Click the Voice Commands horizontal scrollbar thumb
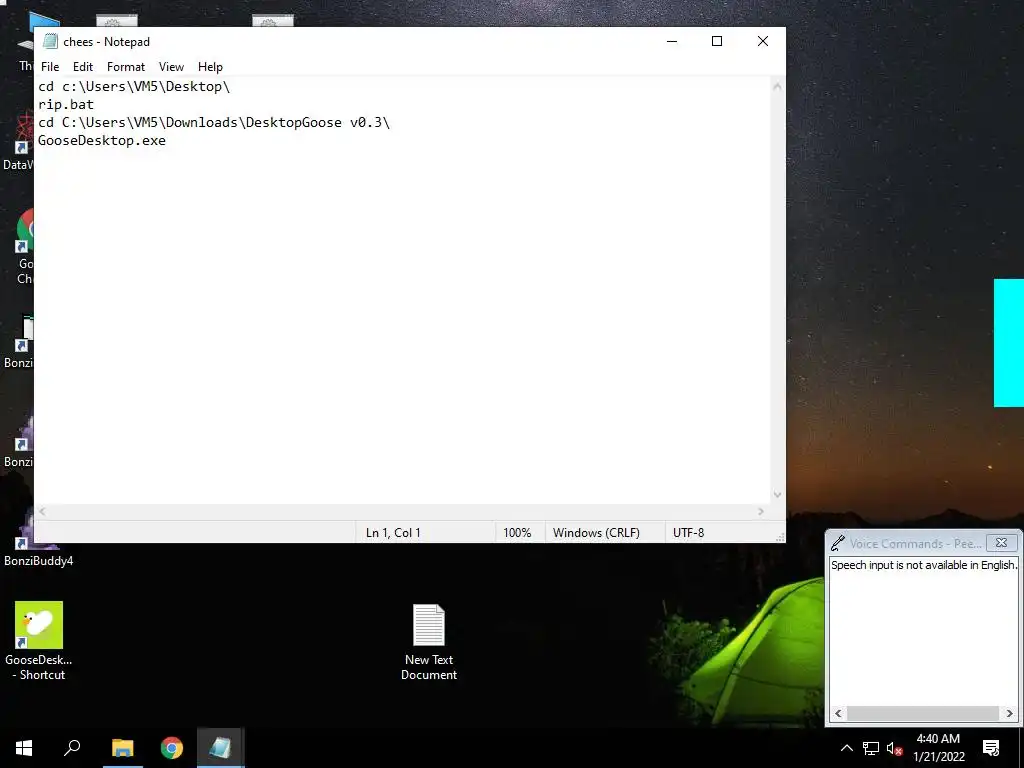The height and width of the screenshot is (768, 1024). point(923,714)
